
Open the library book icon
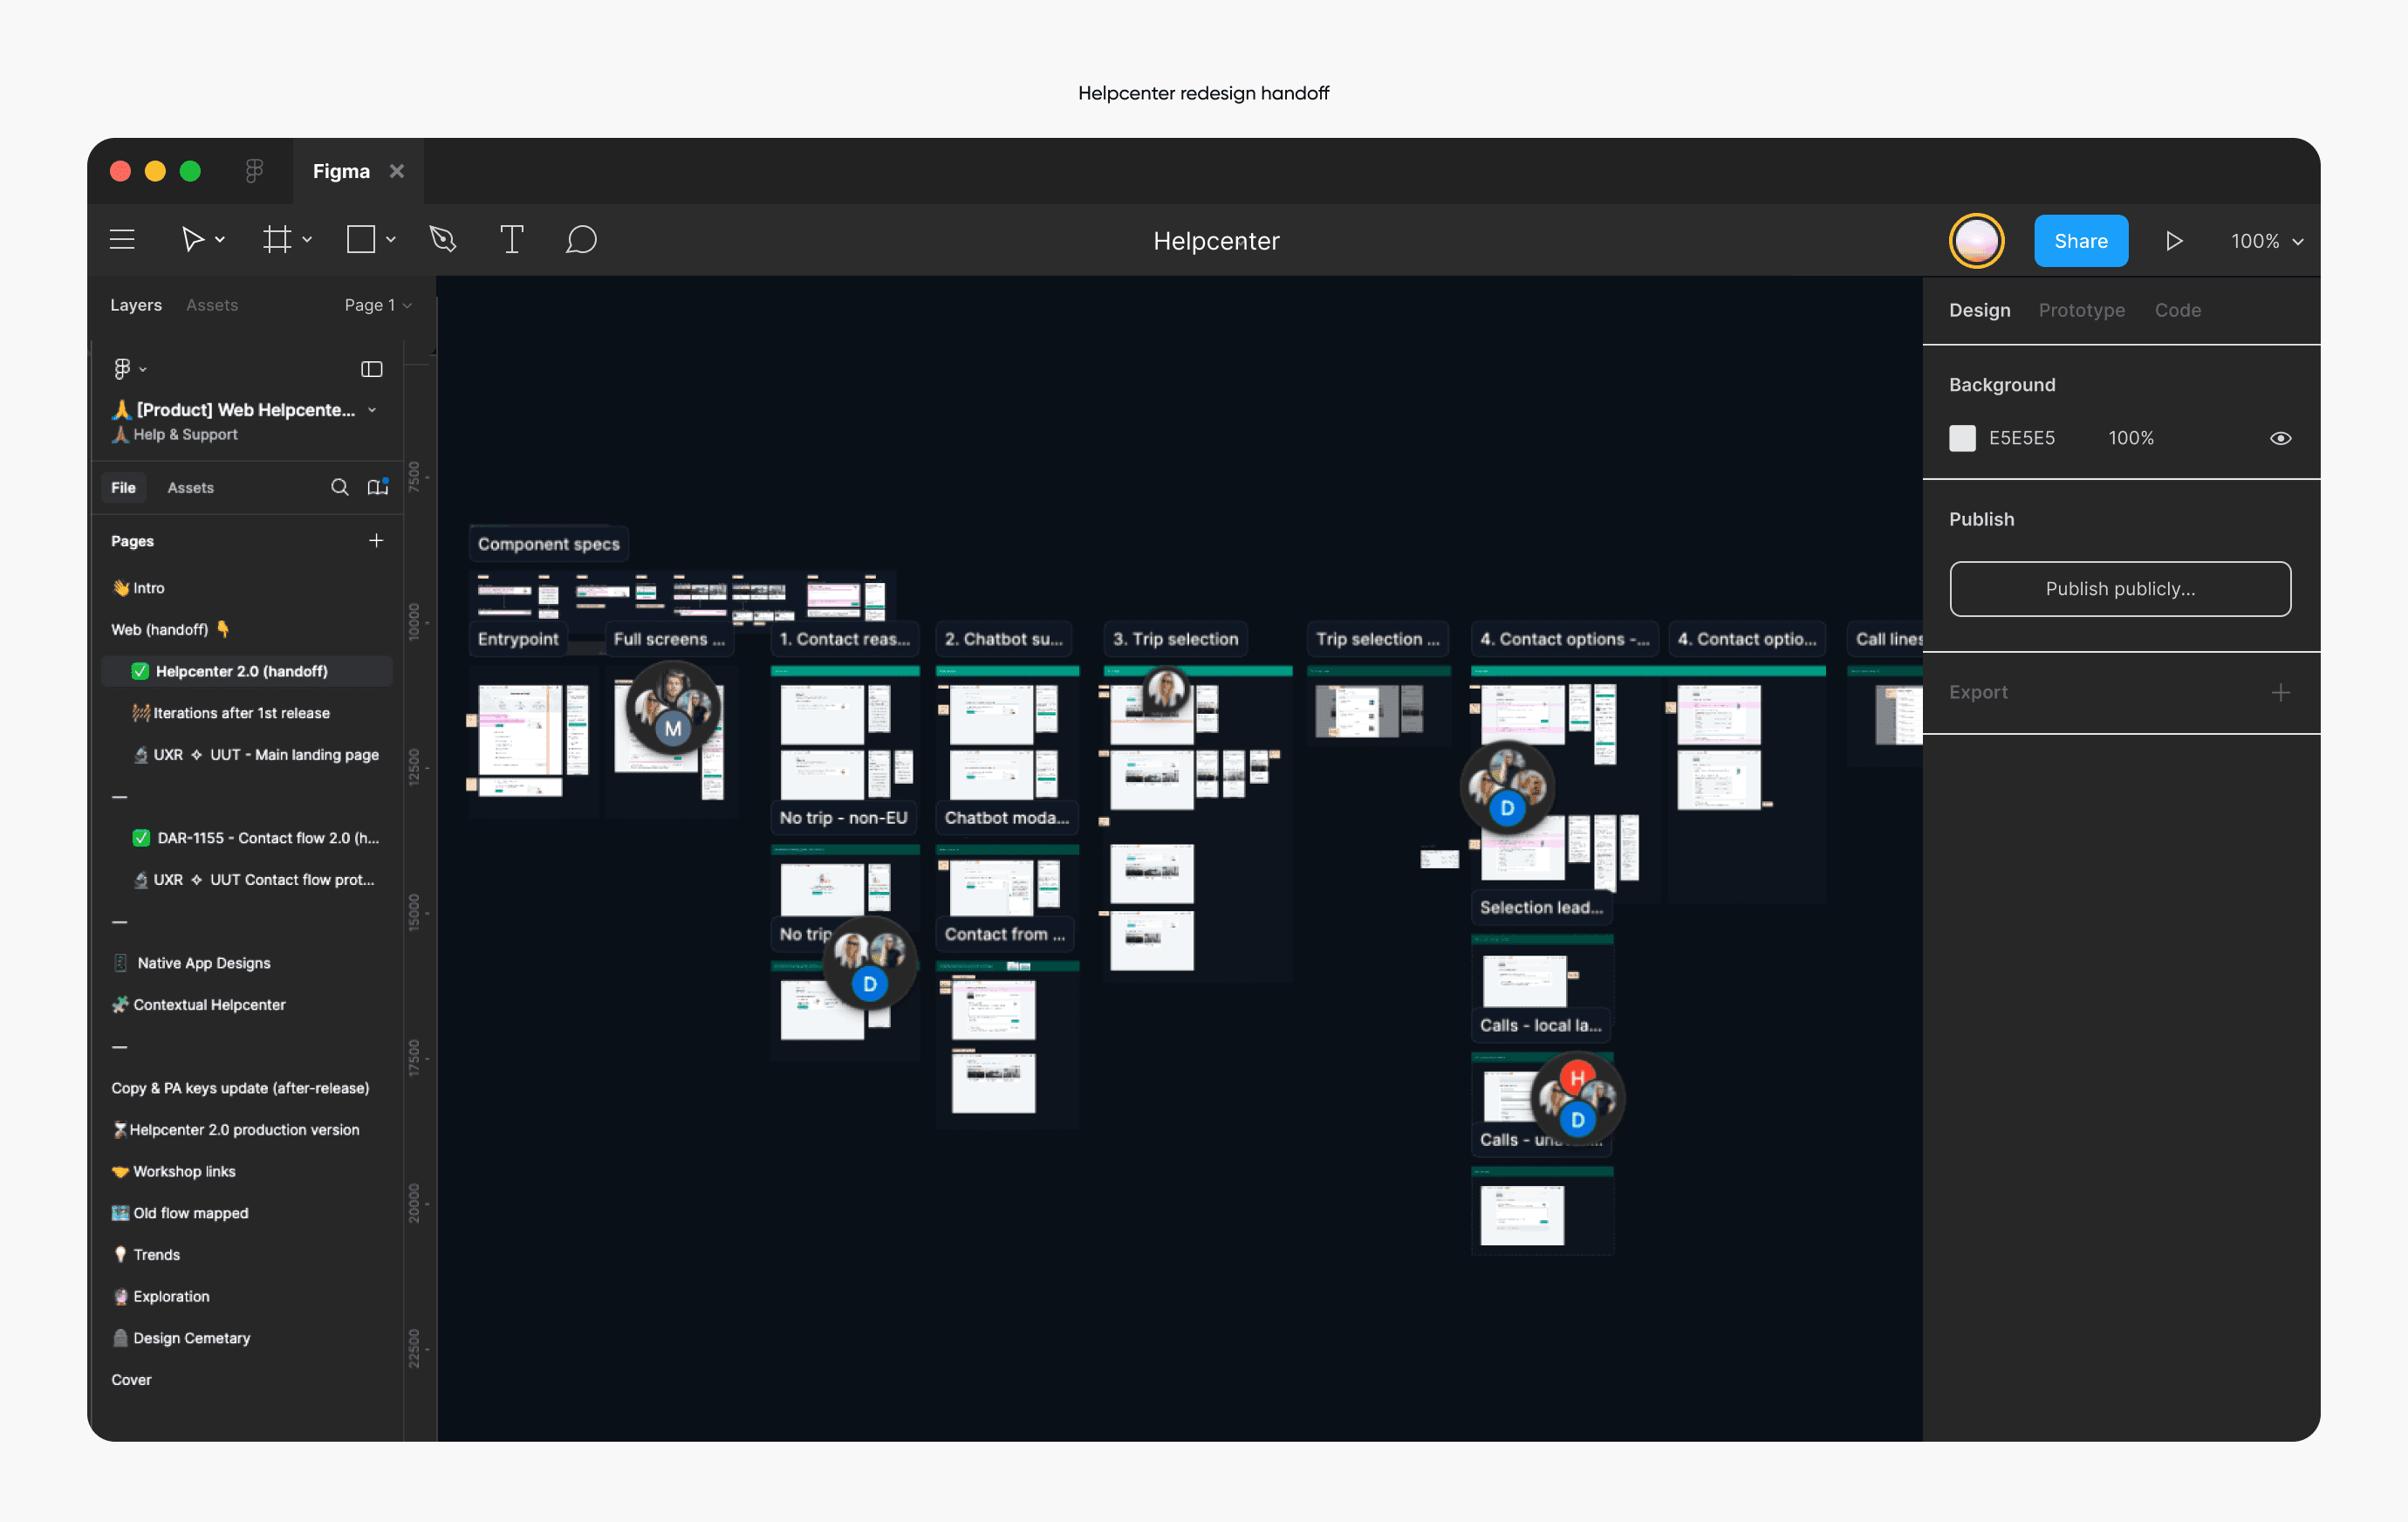tap(377, 487)
